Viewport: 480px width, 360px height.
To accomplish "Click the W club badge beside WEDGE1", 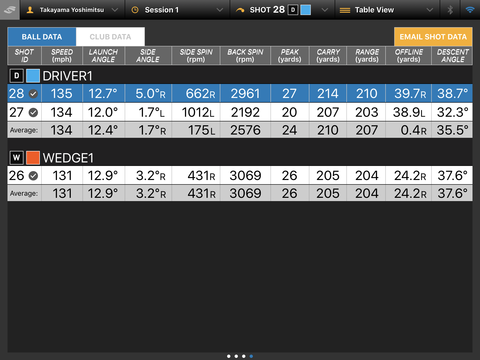I will click(x=17, y=158).
